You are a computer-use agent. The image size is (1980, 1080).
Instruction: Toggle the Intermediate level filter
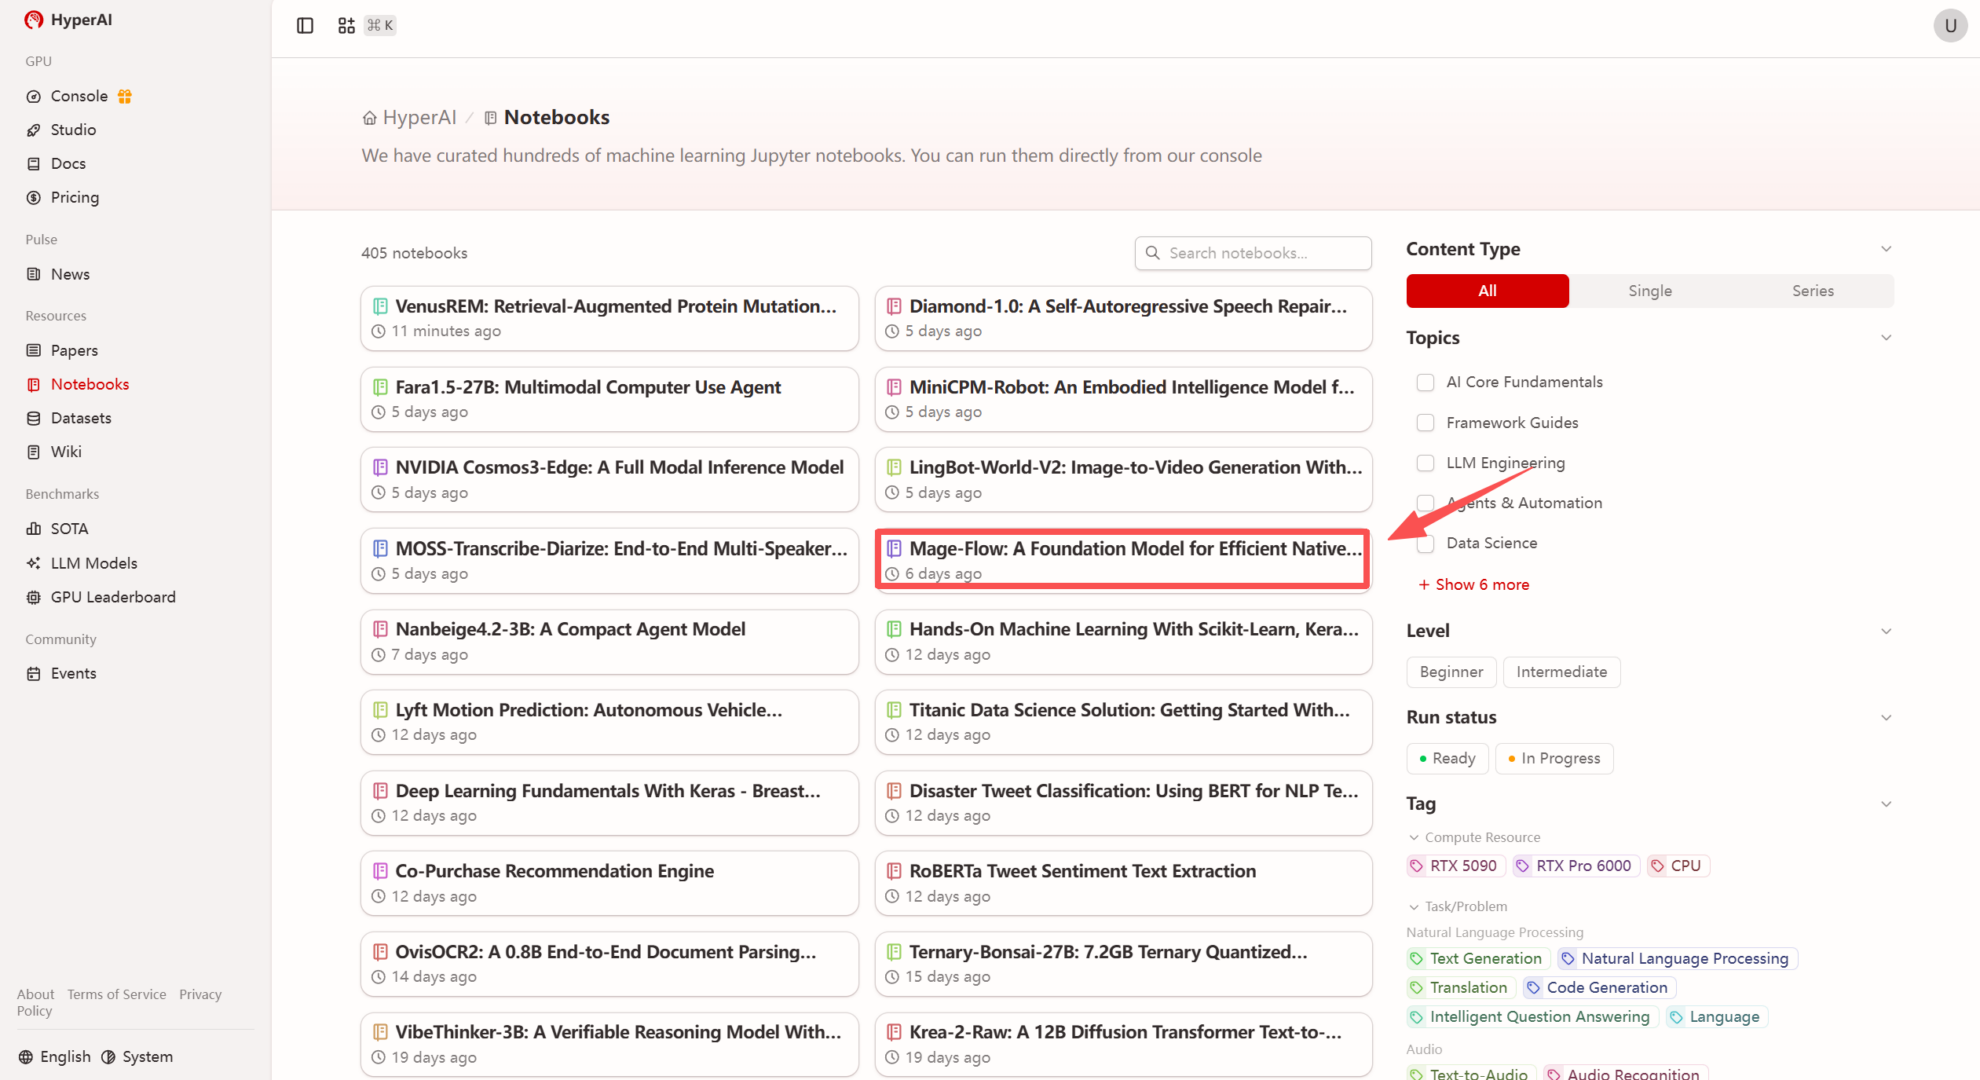pos(1561,672)
